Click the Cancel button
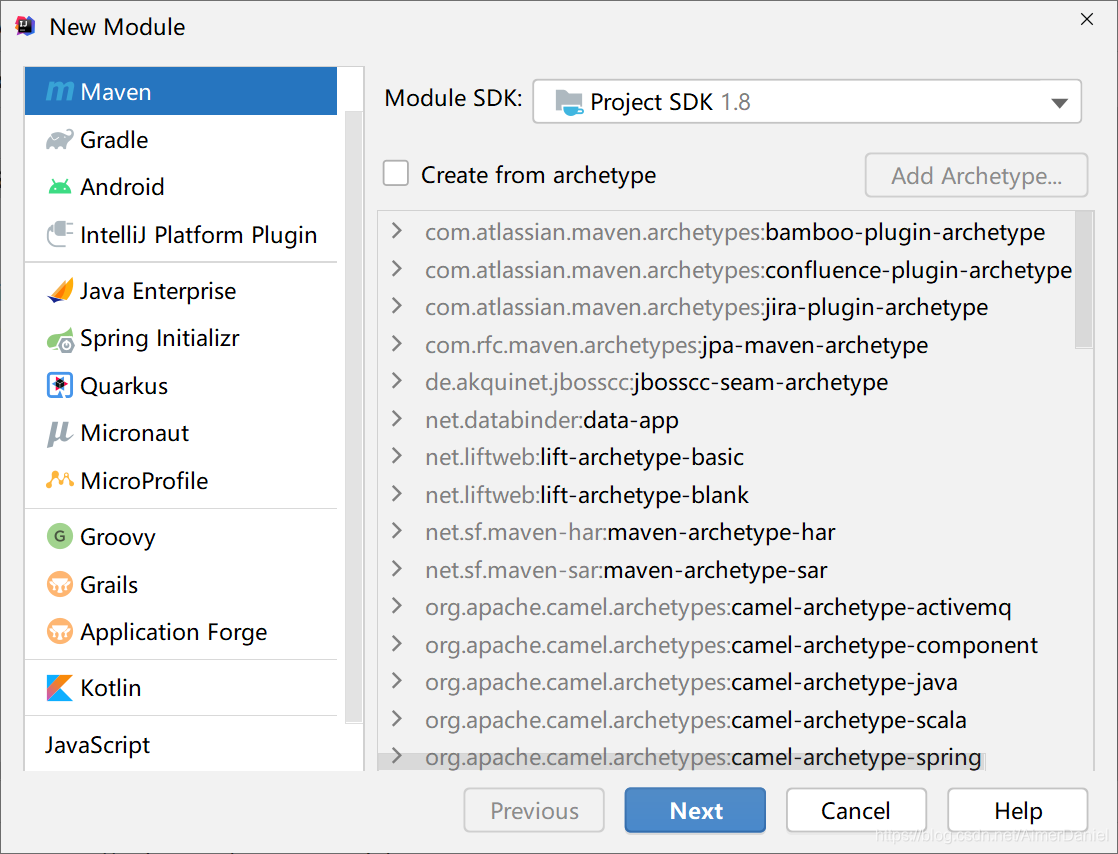Viewport: 1118px width, 854px height. [x=856, y=811]
